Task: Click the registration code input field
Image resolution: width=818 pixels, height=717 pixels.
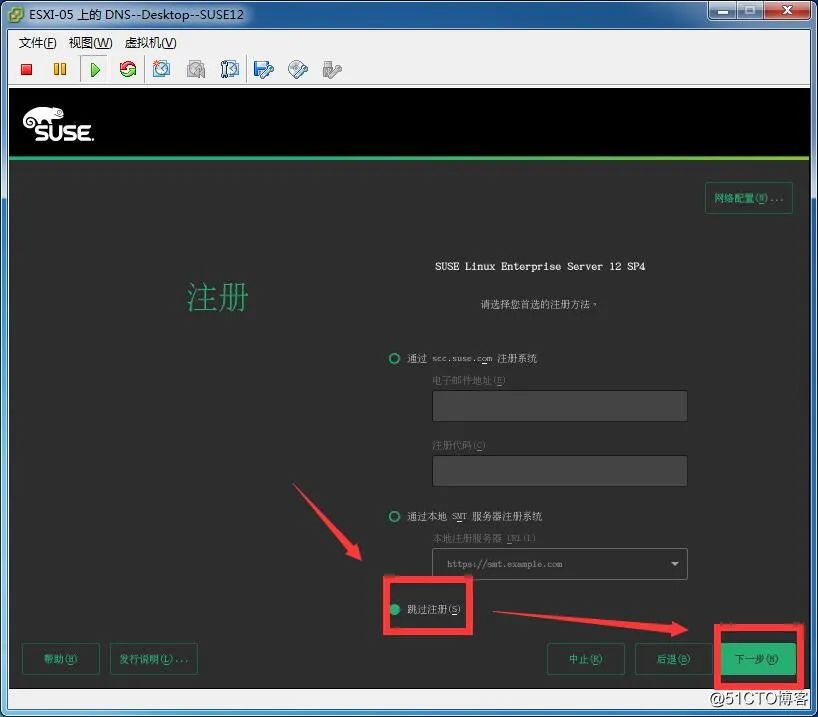Action: 560,471
